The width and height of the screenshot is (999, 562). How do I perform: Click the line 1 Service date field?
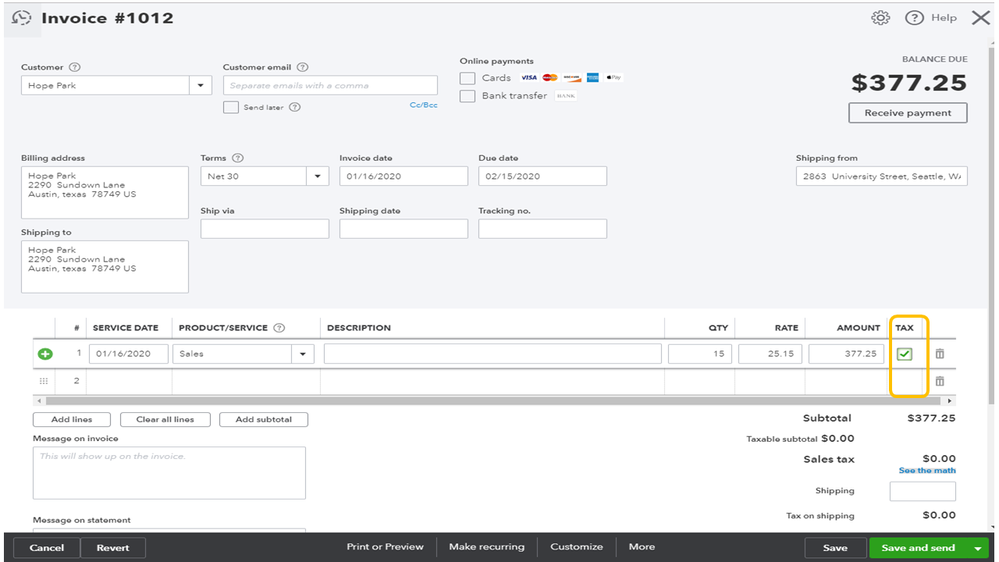pos(129,354)
